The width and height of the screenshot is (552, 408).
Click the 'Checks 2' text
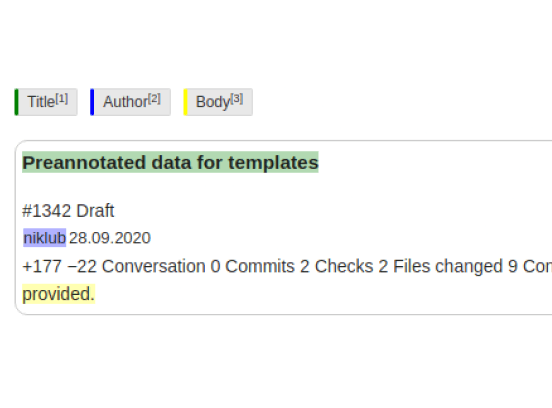tap(351, 266)
